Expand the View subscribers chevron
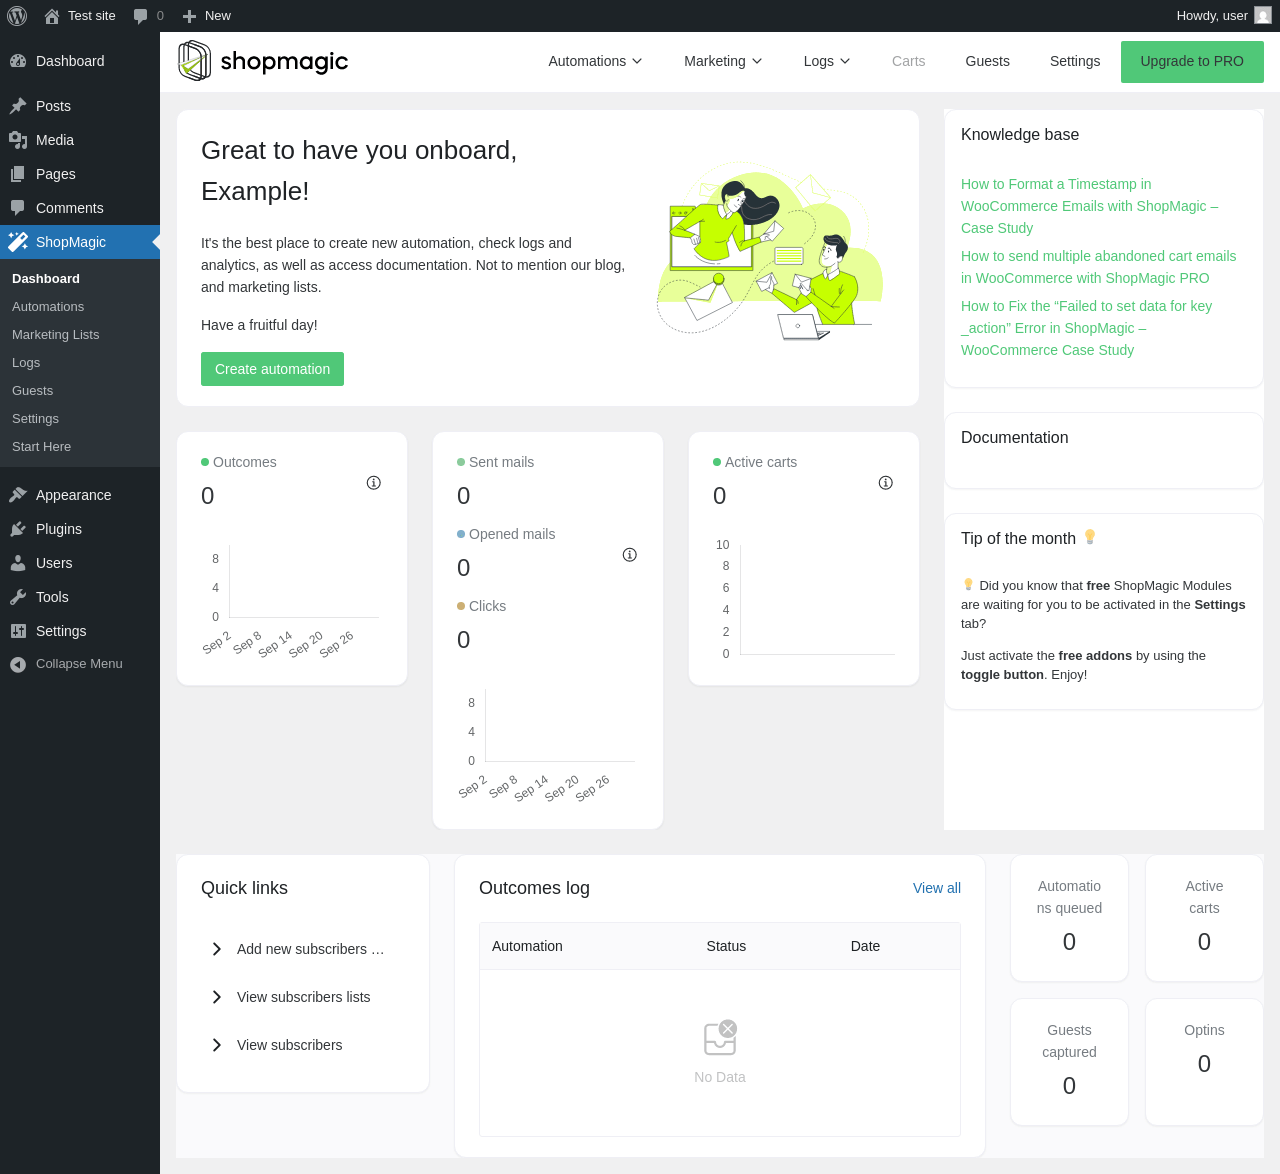1280x1174 pixels. 217,1045
